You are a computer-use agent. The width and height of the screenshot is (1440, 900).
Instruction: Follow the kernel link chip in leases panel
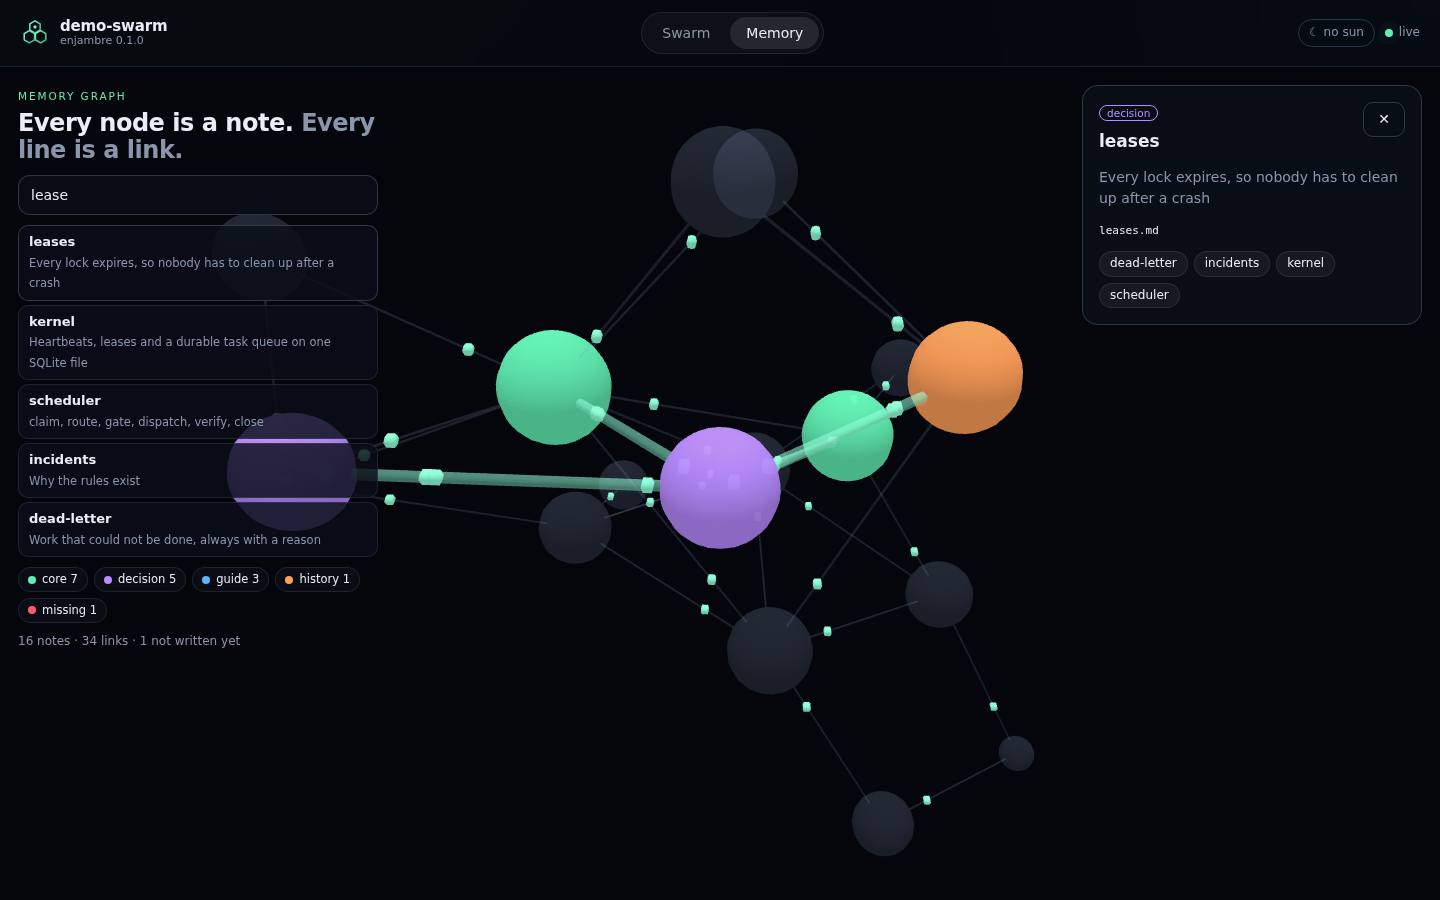click(x=1305, y=263)
